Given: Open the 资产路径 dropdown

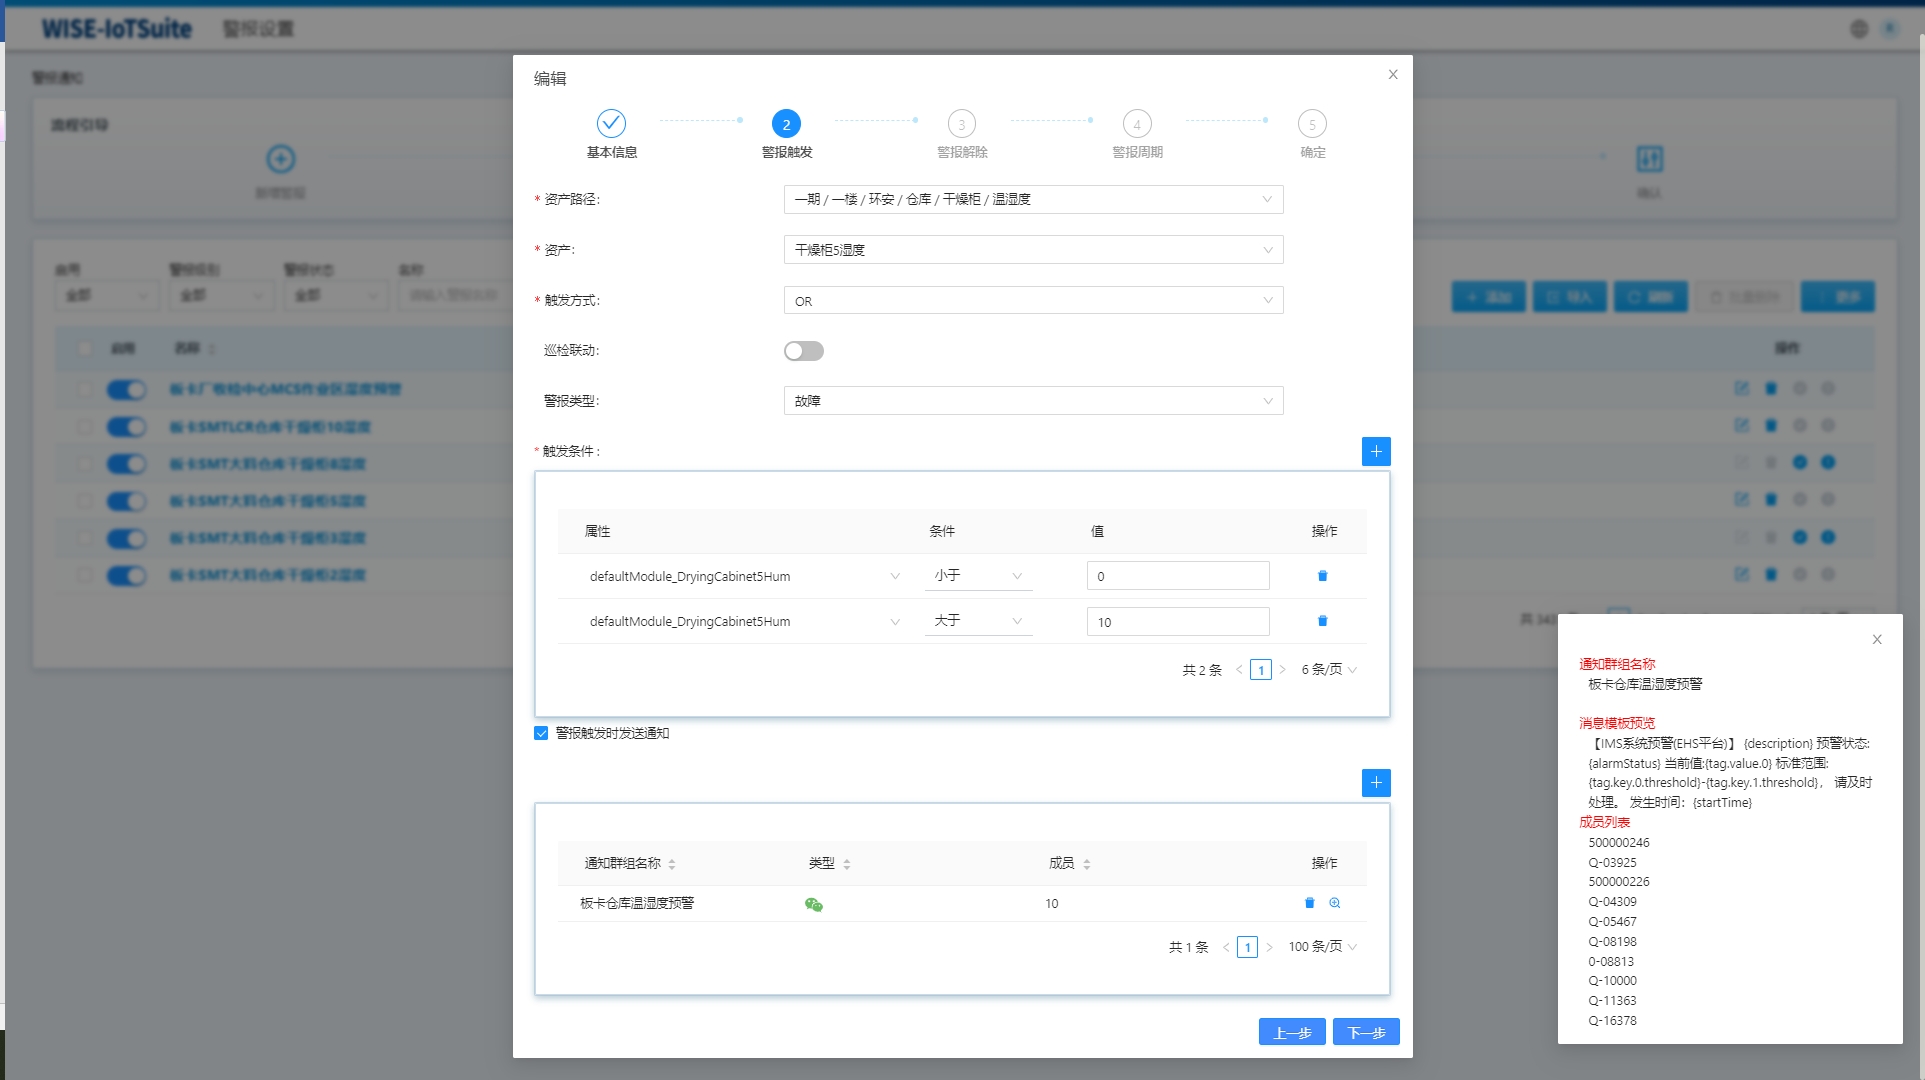Looking at the screenshot, I should click(x=1032, y=199).
